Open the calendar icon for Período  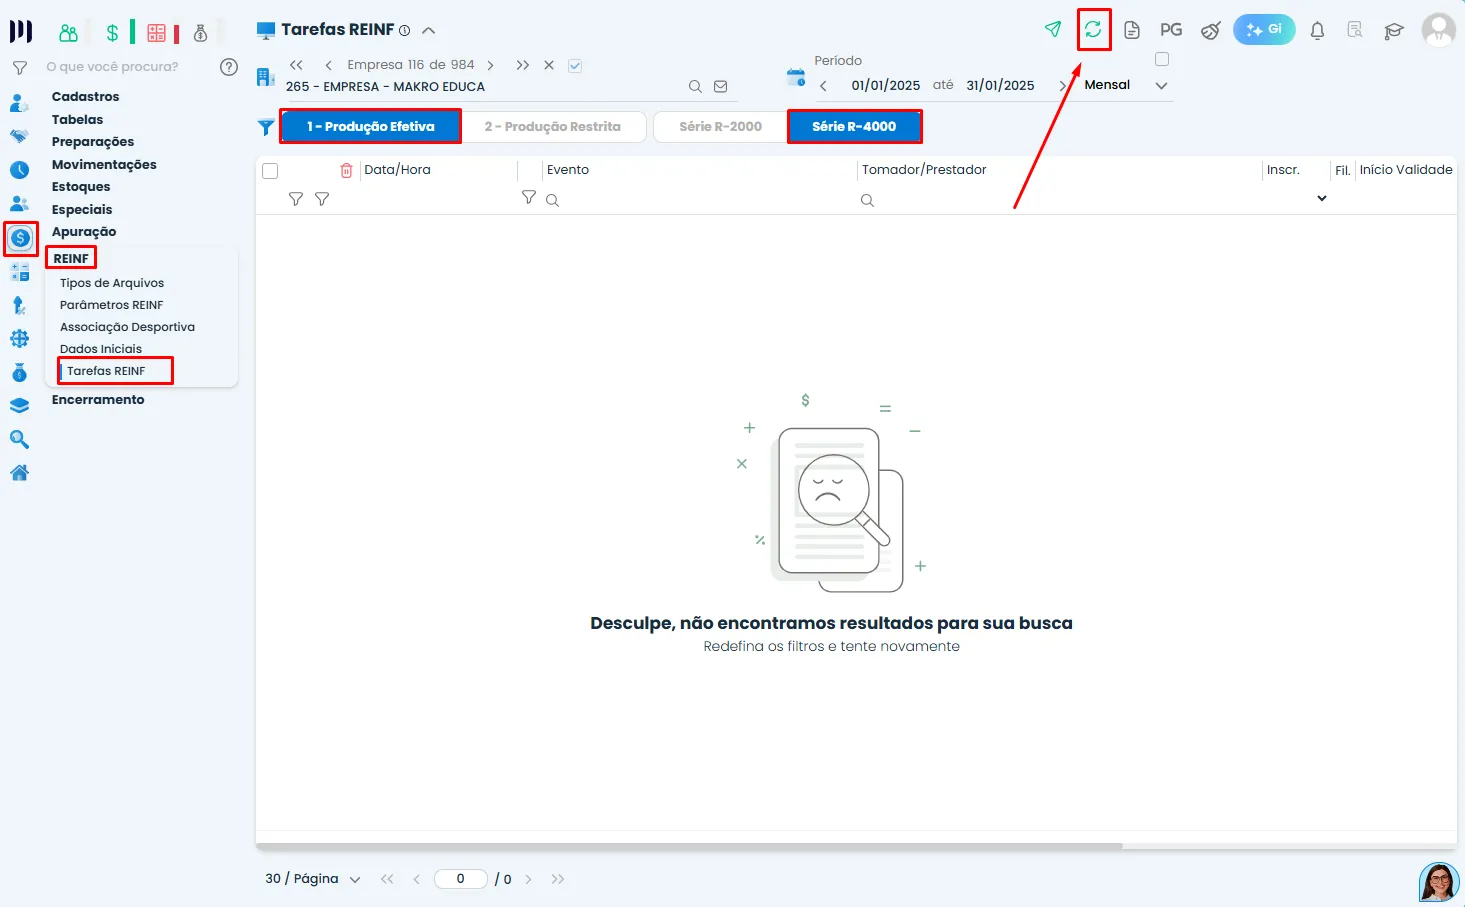[x=796, y=78]
